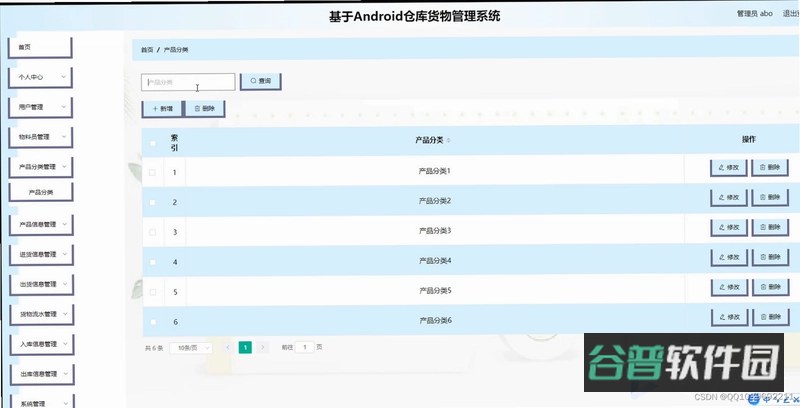Expand the 物料员管理 menu

coord(40,137)
